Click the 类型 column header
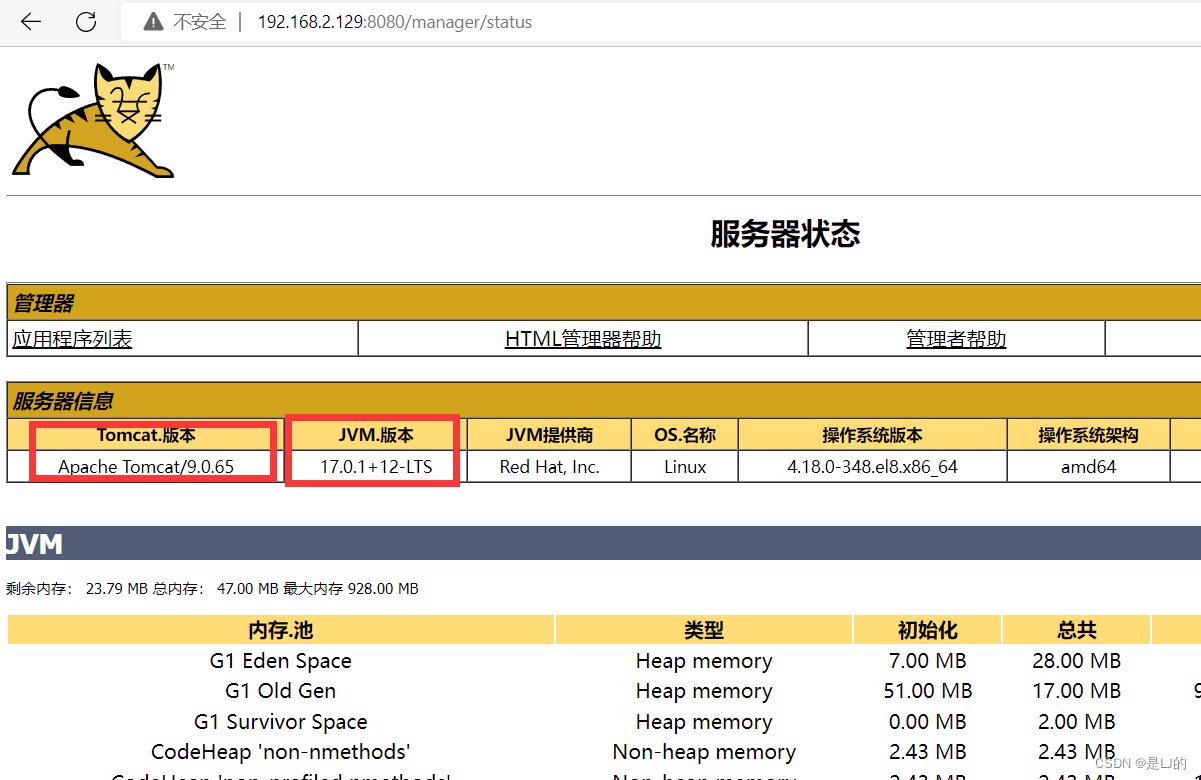The height and width of the screenshot is (780, 1201). pyautogui.click(x=704, y=630)
